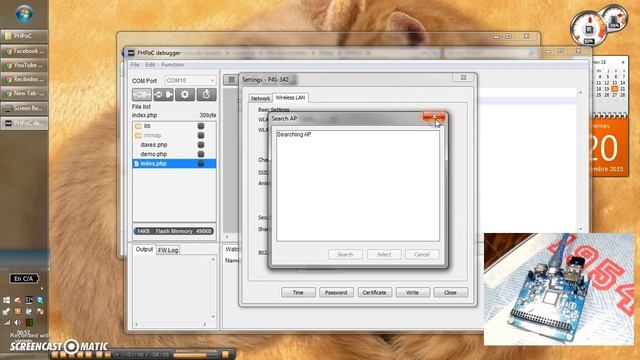This screenshot has width=640, height=360.
Task: Close the Settings P4S-342 window with X
Action: tap(464, 78)
